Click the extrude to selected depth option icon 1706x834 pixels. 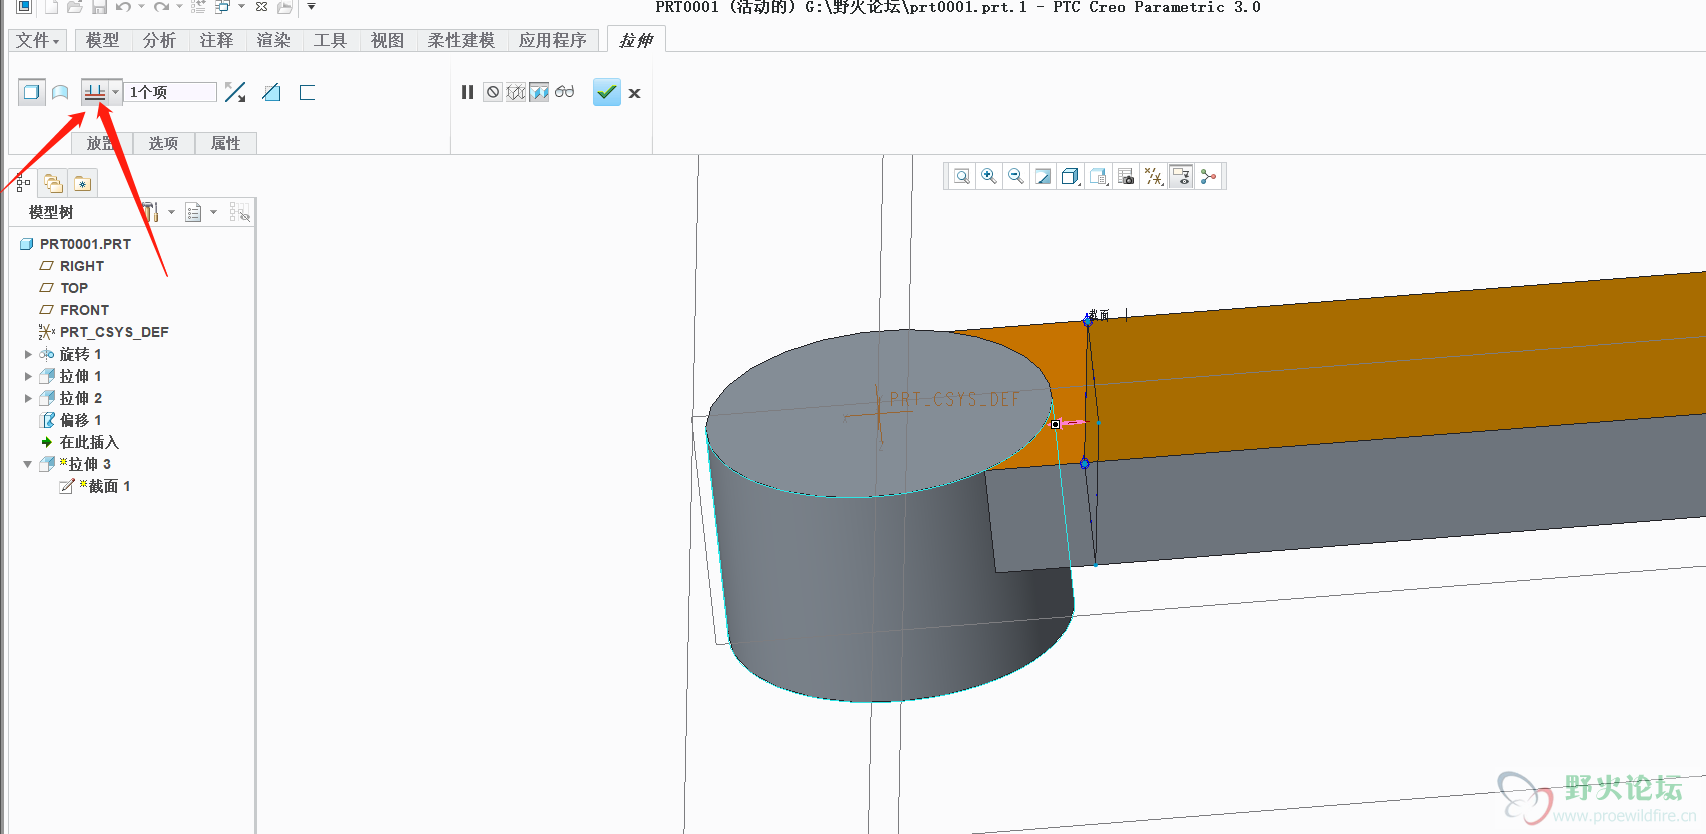95,92
